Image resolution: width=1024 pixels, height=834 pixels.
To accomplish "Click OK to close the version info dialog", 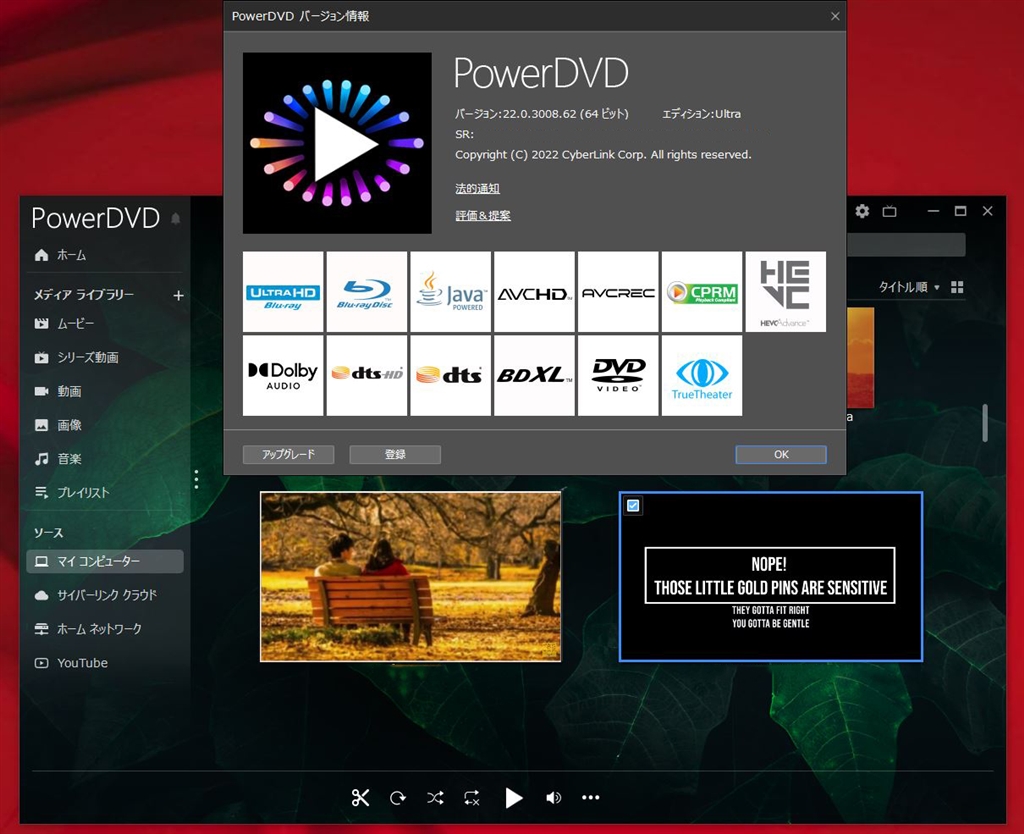I will pyautogui.click(x=780, y=454).
